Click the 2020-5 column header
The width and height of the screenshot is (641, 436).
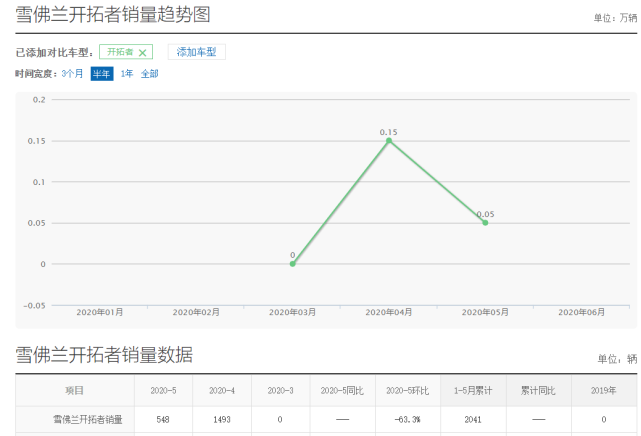[x=163, y=391]
